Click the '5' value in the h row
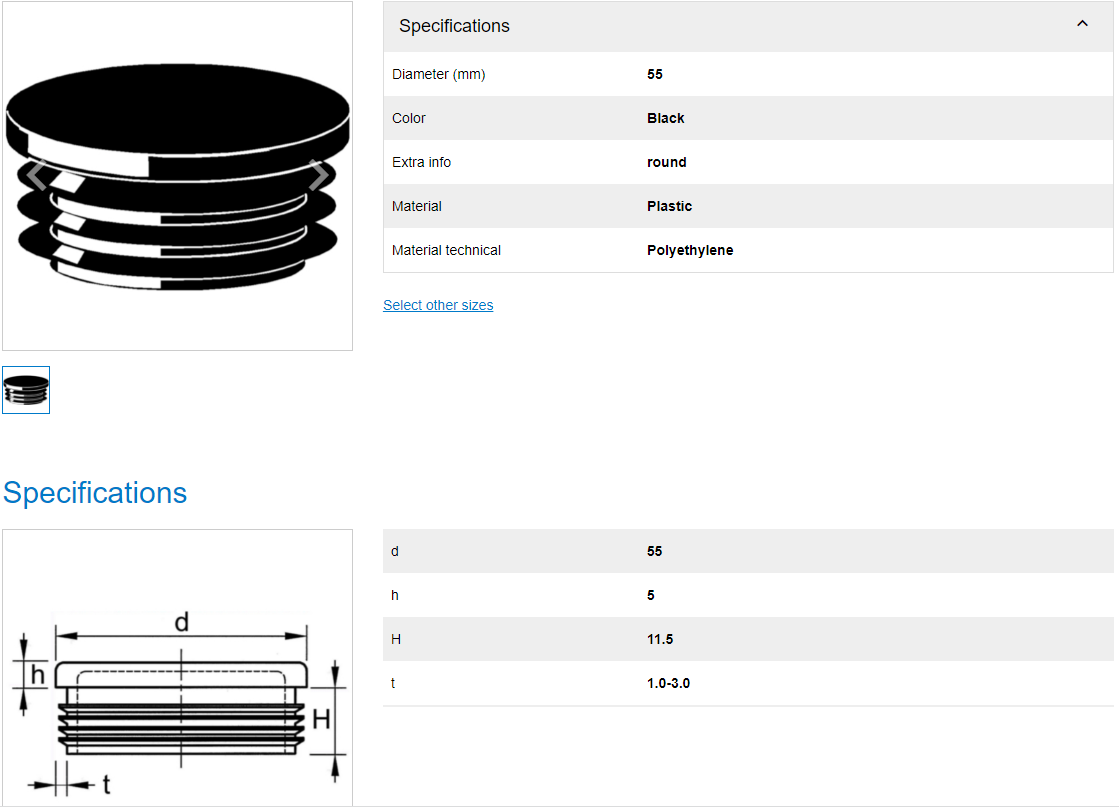Screen dimensions: 1119x811 pos(651,595)
